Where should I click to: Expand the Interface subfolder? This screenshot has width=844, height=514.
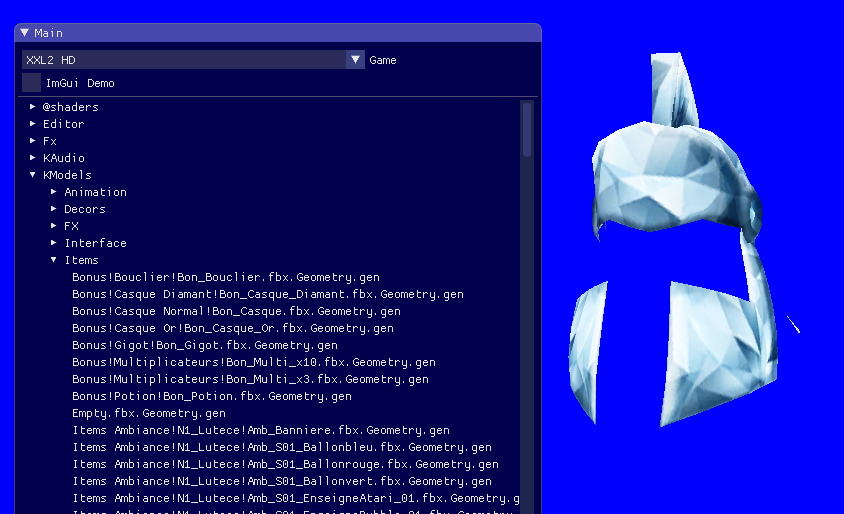[54, 243]
